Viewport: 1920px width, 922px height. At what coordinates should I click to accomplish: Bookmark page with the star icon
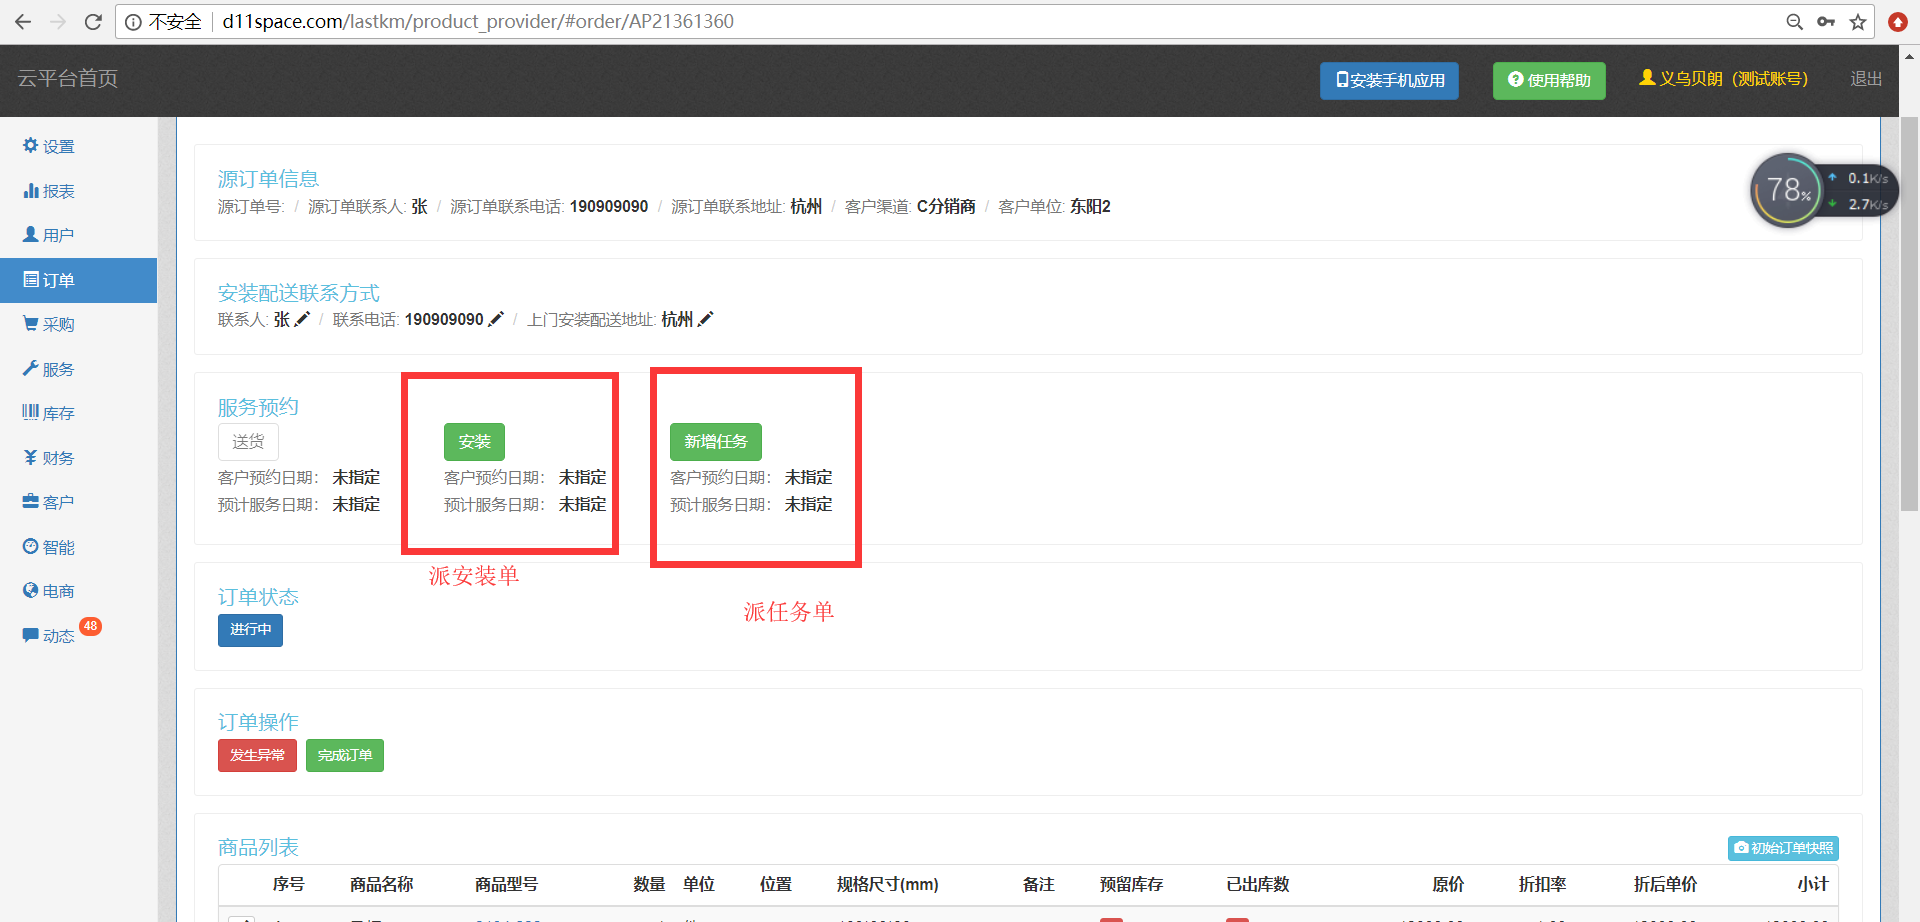pyautogui.click(x=1858, y=22)
